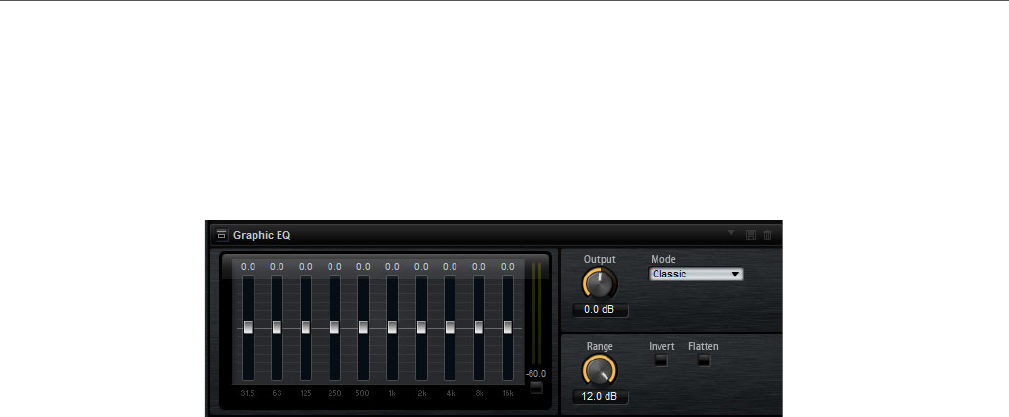Viewport: 1009px width, 417px height.
Task: Click the Output knob
Action: (599, 284)
